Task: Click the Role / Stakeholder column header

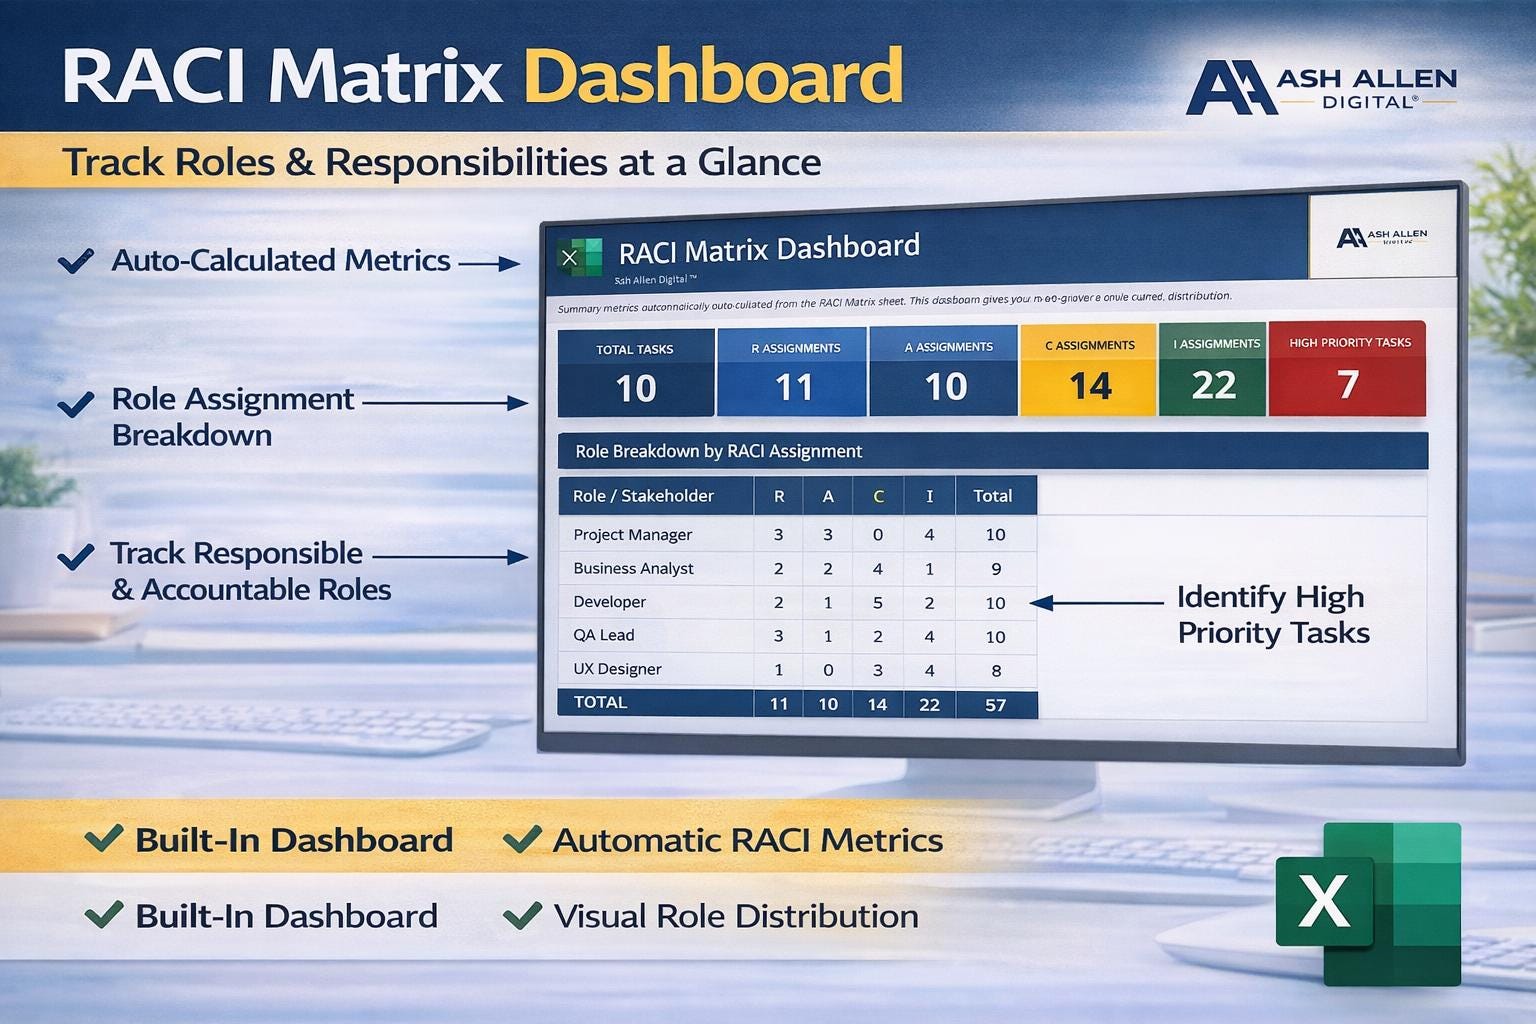Action: pyautogui.click(x=655, y=496)
